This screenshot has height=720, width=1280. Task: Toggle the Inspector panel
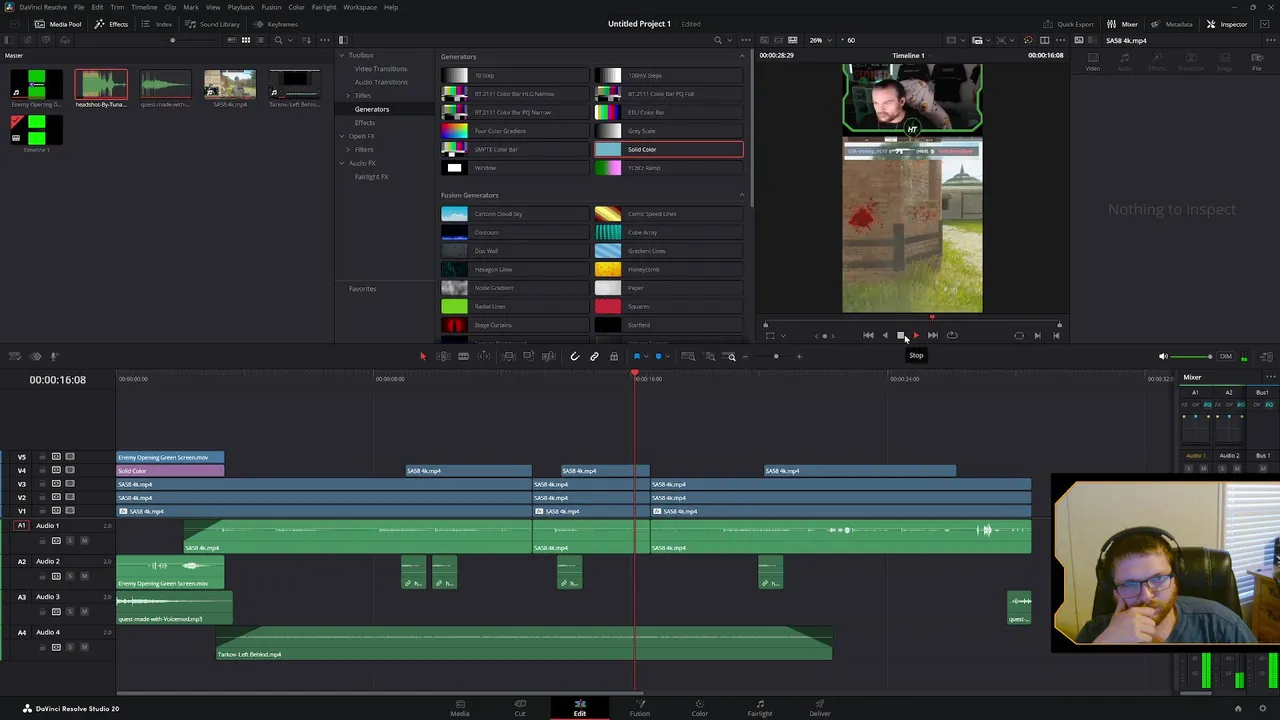[x=1226, y=24]
